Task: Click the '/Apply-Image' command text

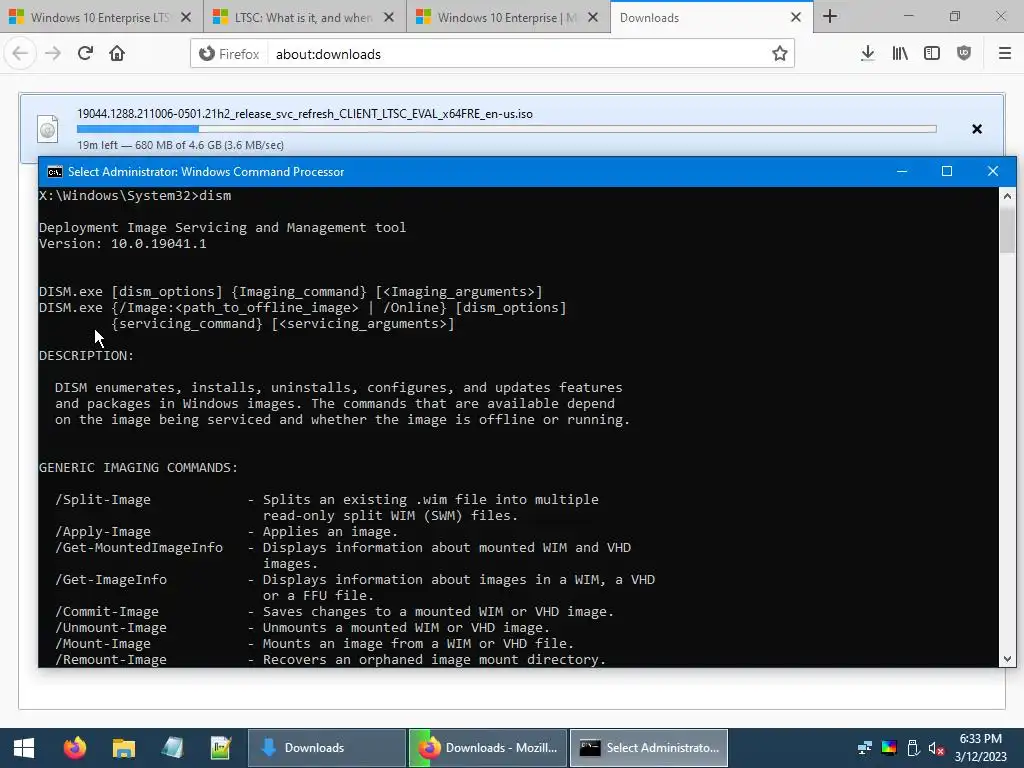Action: (103, 532)
